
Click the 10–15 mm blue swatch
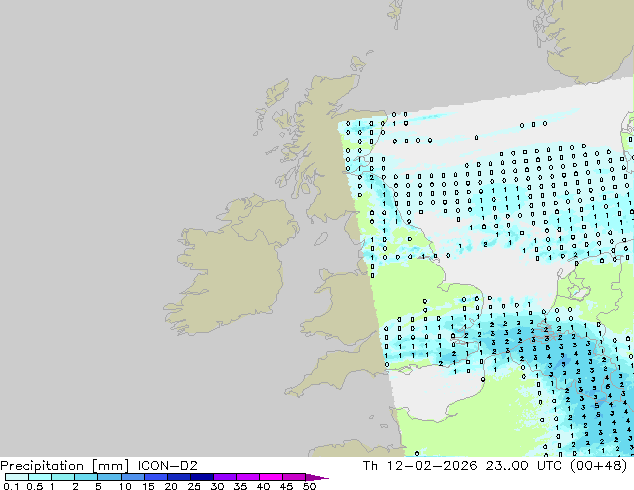pos(132,477)
